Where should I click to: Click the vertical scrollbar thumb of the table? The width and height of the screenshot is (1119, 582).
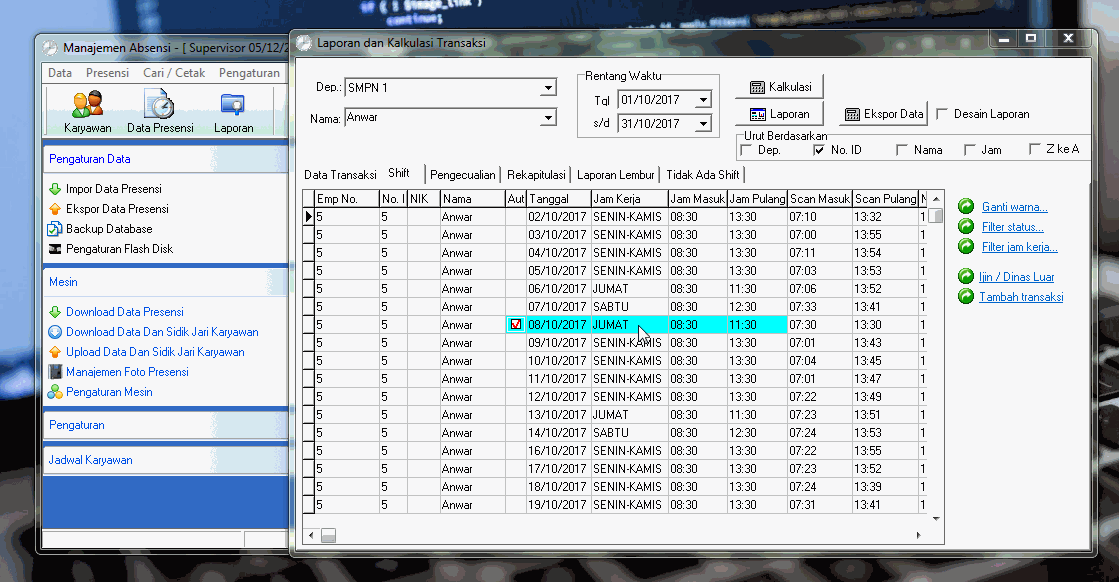click(x=936, y=215)
